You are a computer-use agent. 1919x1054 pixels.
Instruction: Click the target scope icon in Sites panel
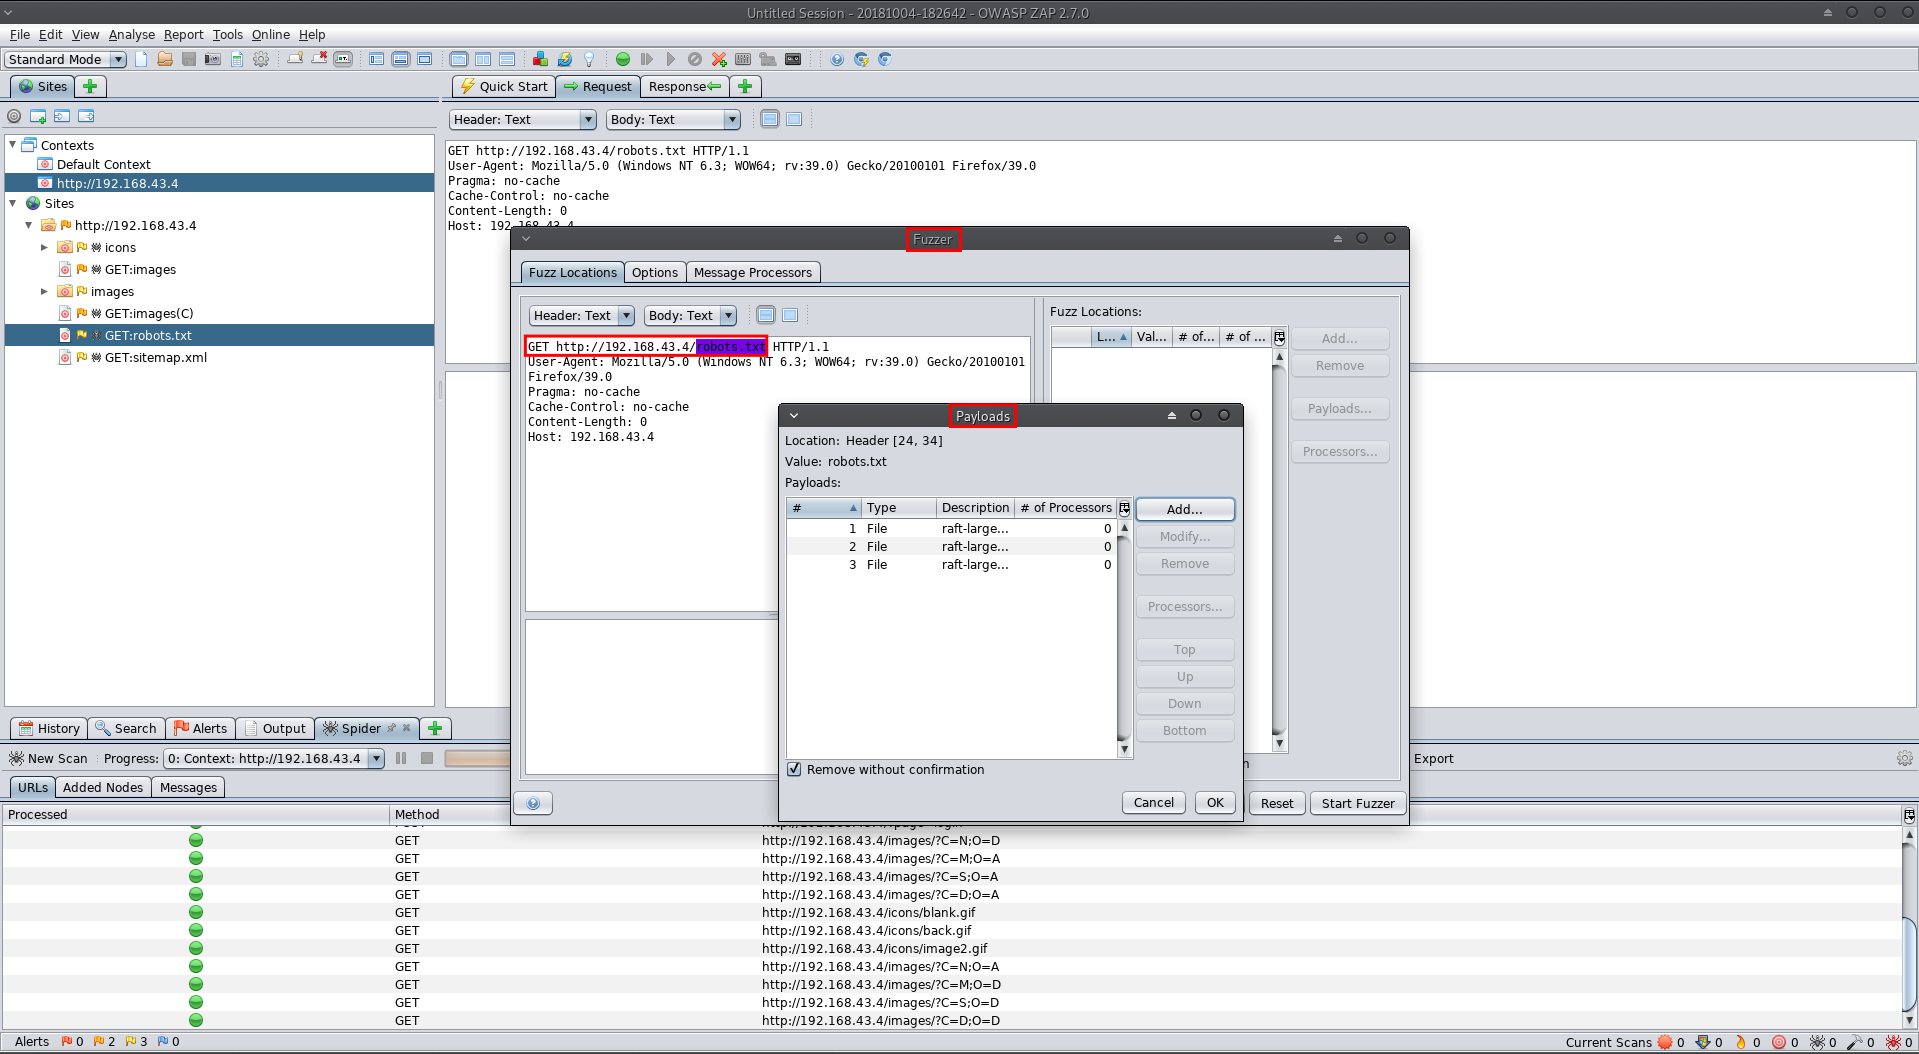[14, 116]
